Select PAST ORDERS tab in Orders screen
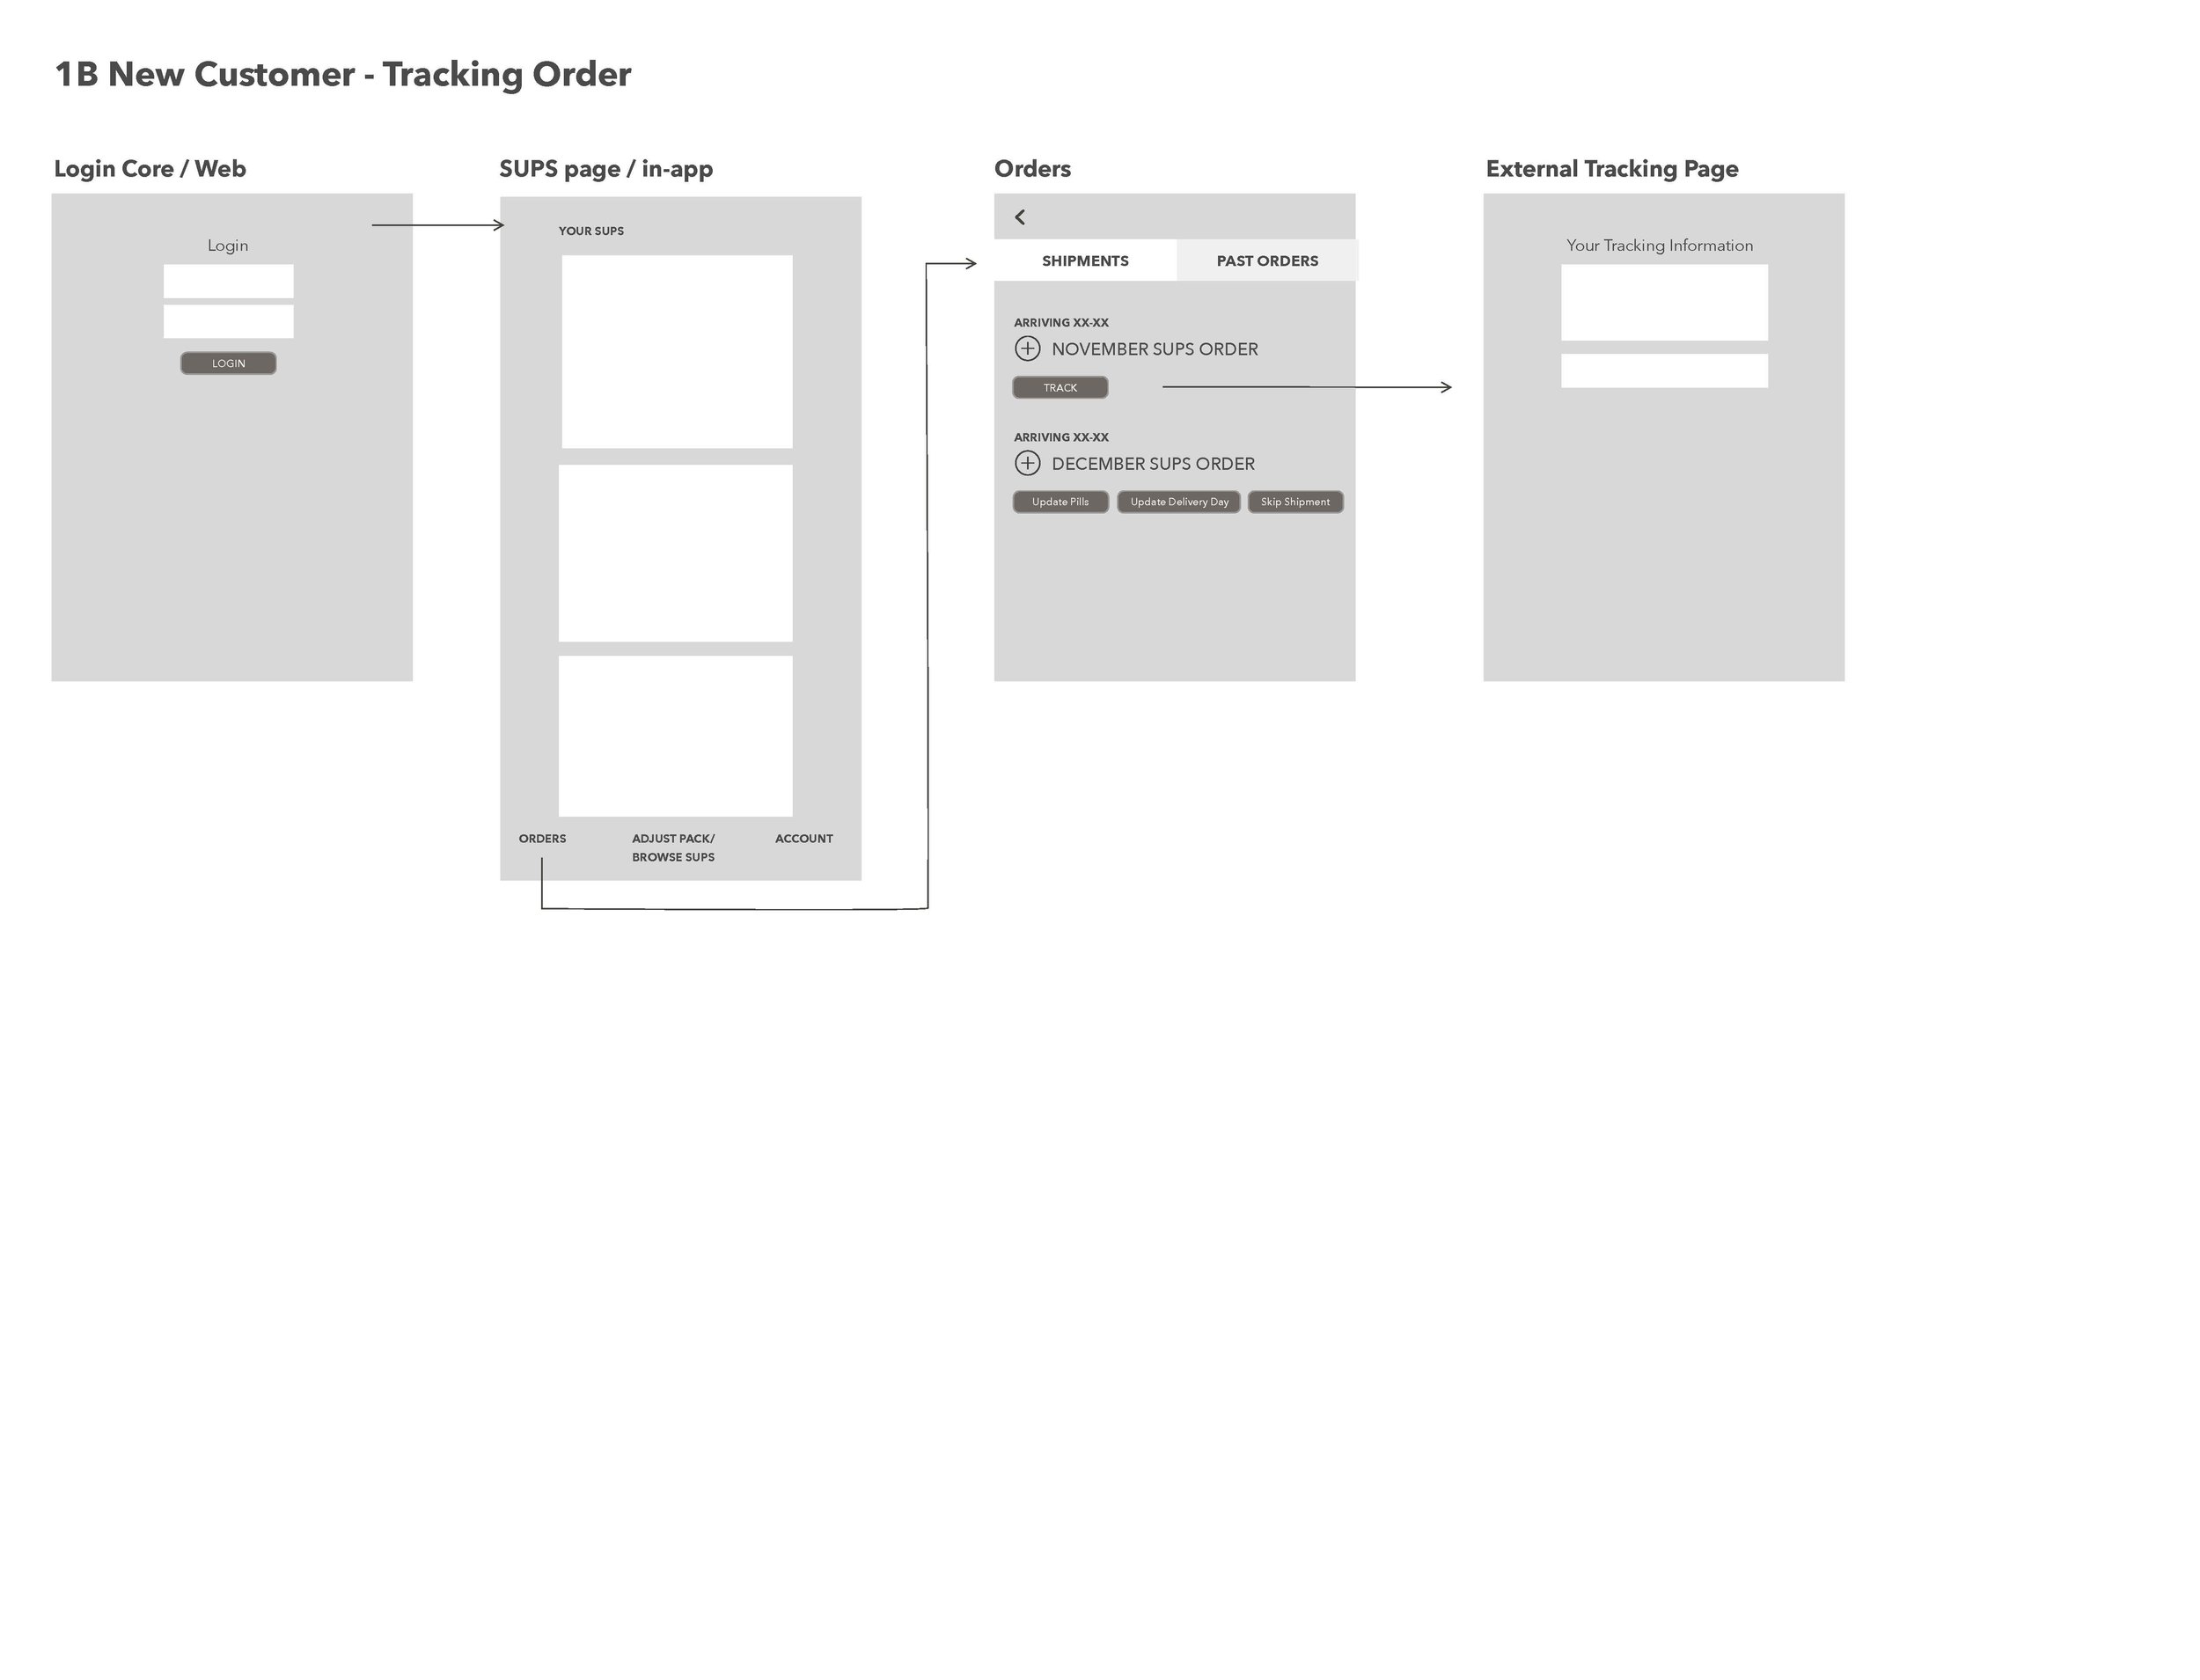 [1268, 260]
